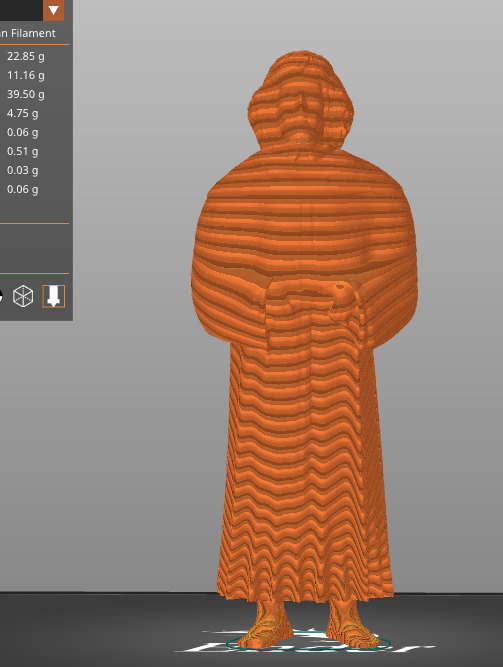503x667 pixels.
Task: Select the 0.51 g filament value
Action: (22, 151)
